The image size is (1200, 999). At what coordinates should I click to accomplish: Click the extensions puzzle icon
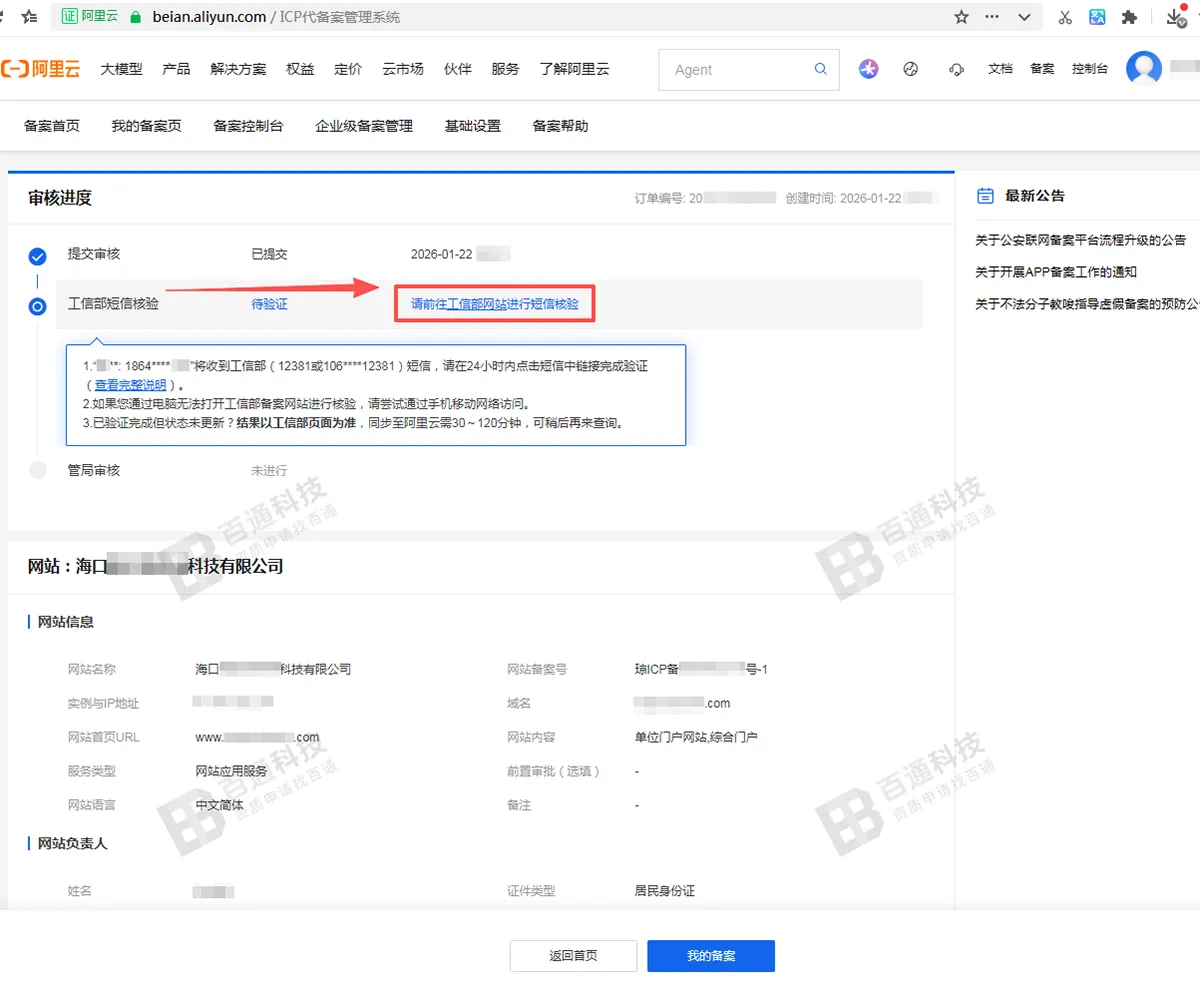coord(1131,17)
